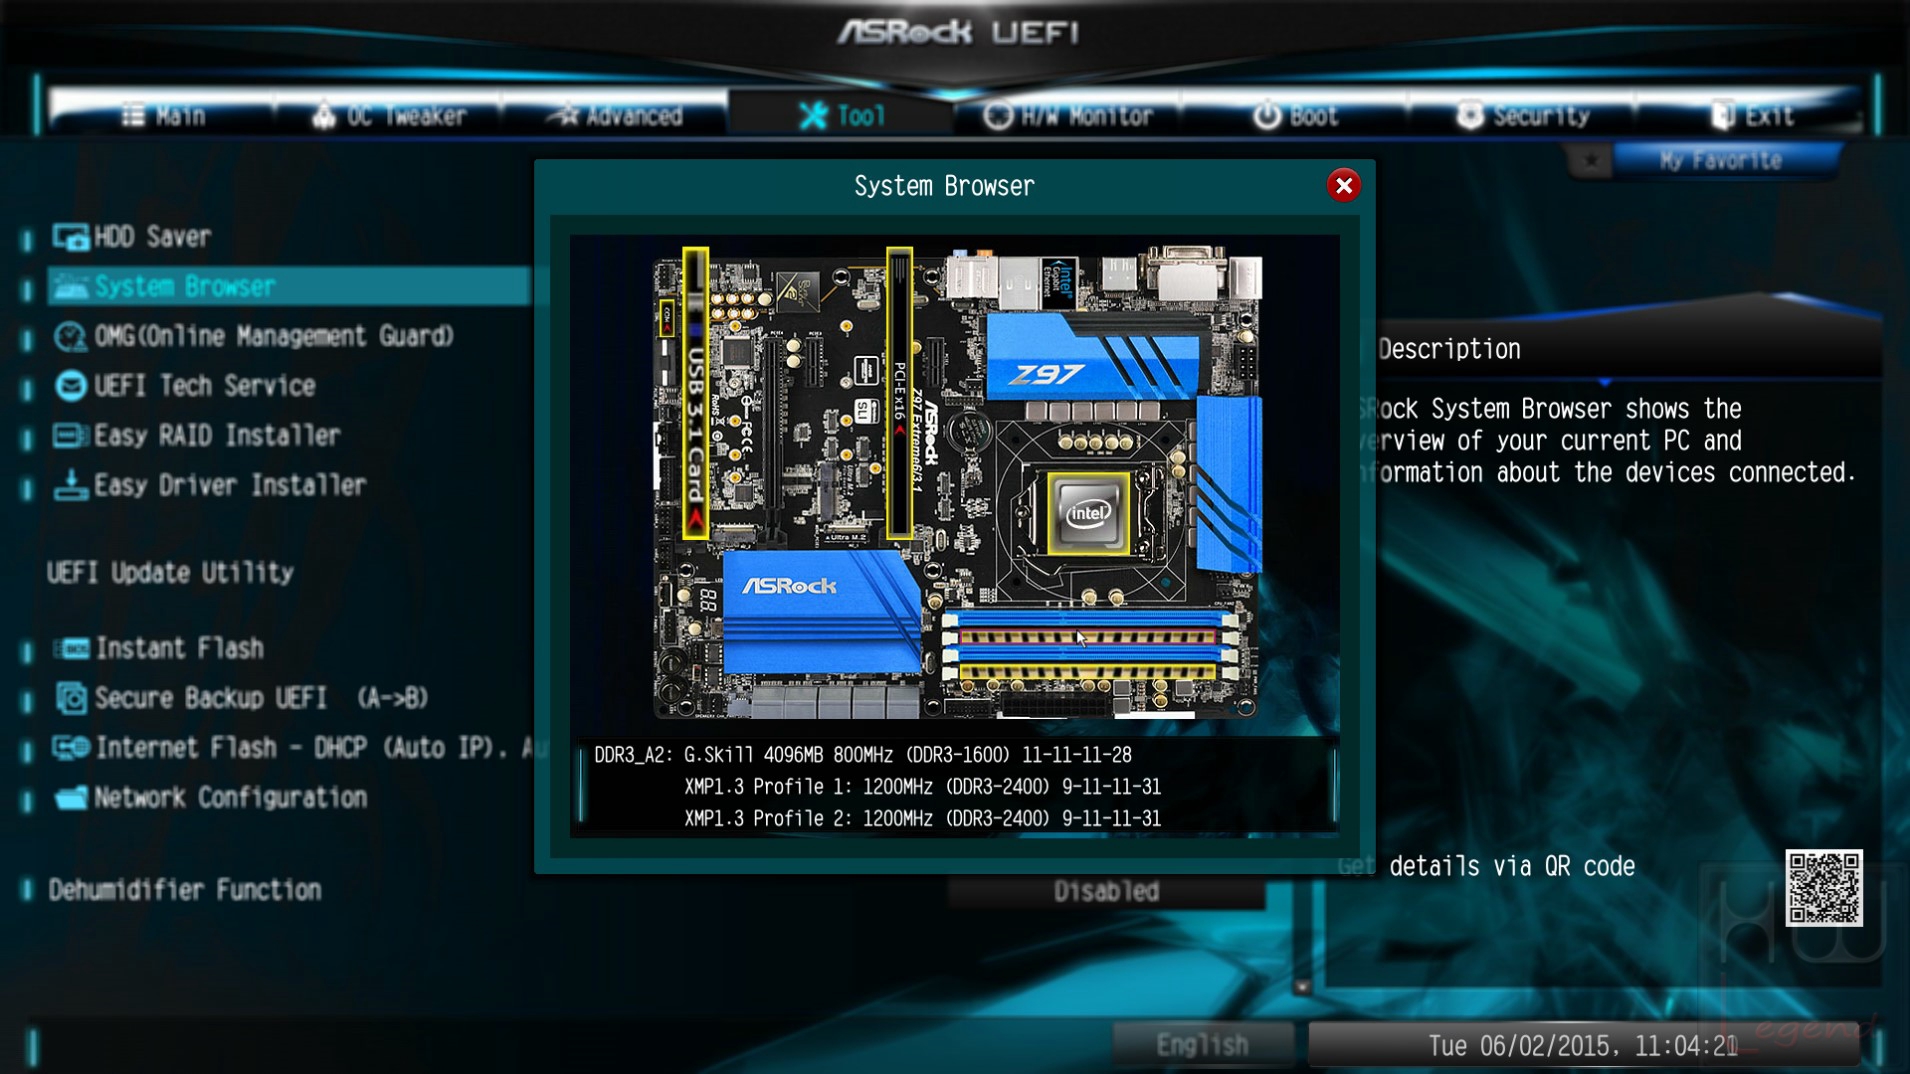
Task: Click the date and time display
Action: 1583,1046
